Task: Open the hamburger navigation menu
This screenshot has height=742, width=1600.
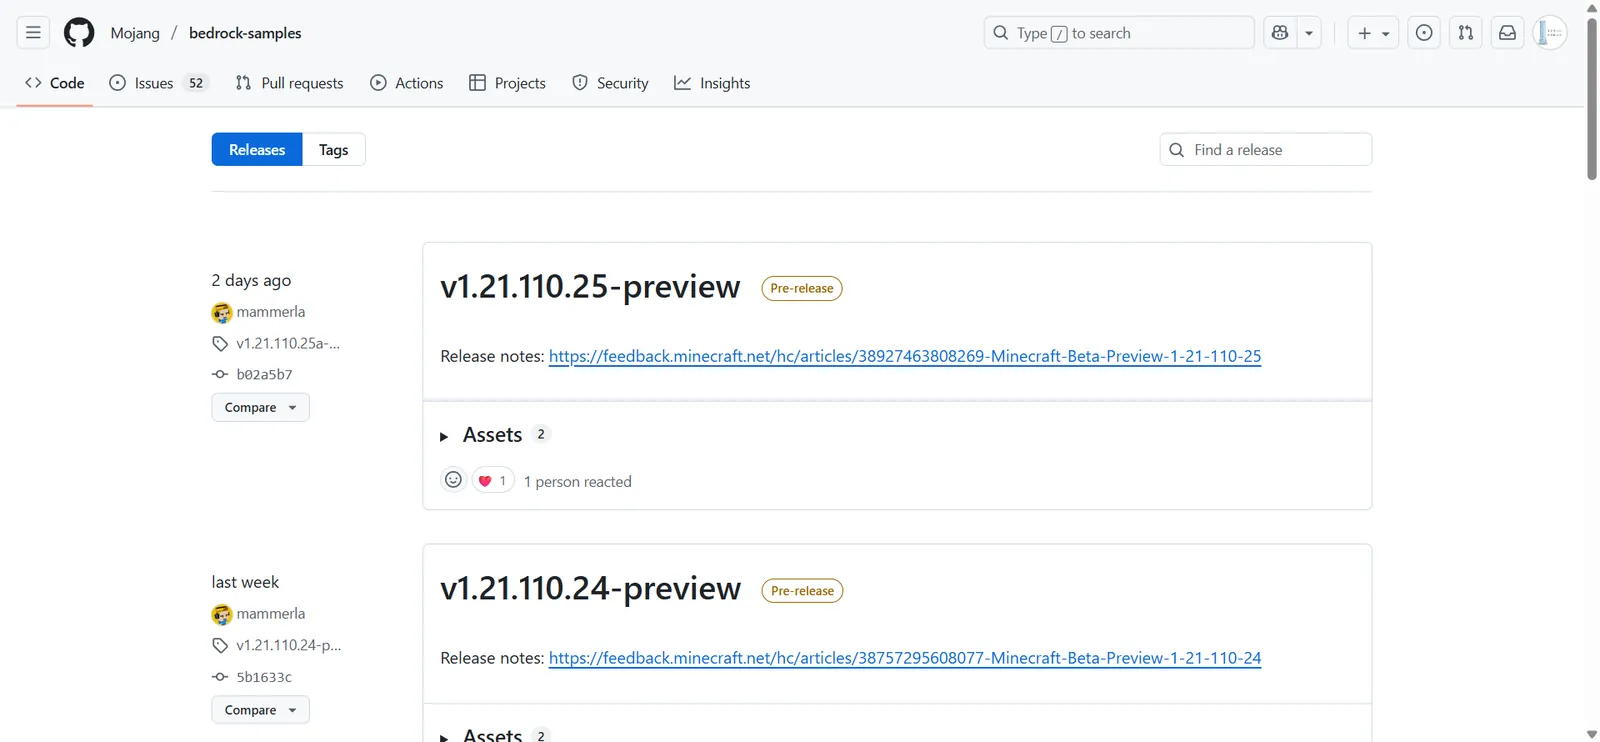Action: [x=33, y=33]
